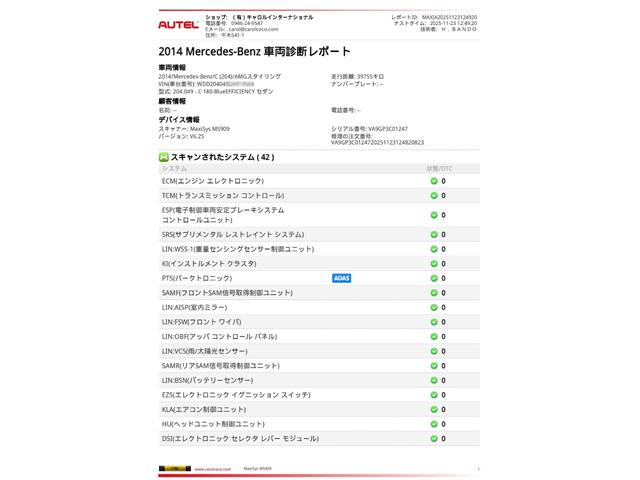Click the green scanned systems car icon
The image size is (640, 480).
pos(164,157)
